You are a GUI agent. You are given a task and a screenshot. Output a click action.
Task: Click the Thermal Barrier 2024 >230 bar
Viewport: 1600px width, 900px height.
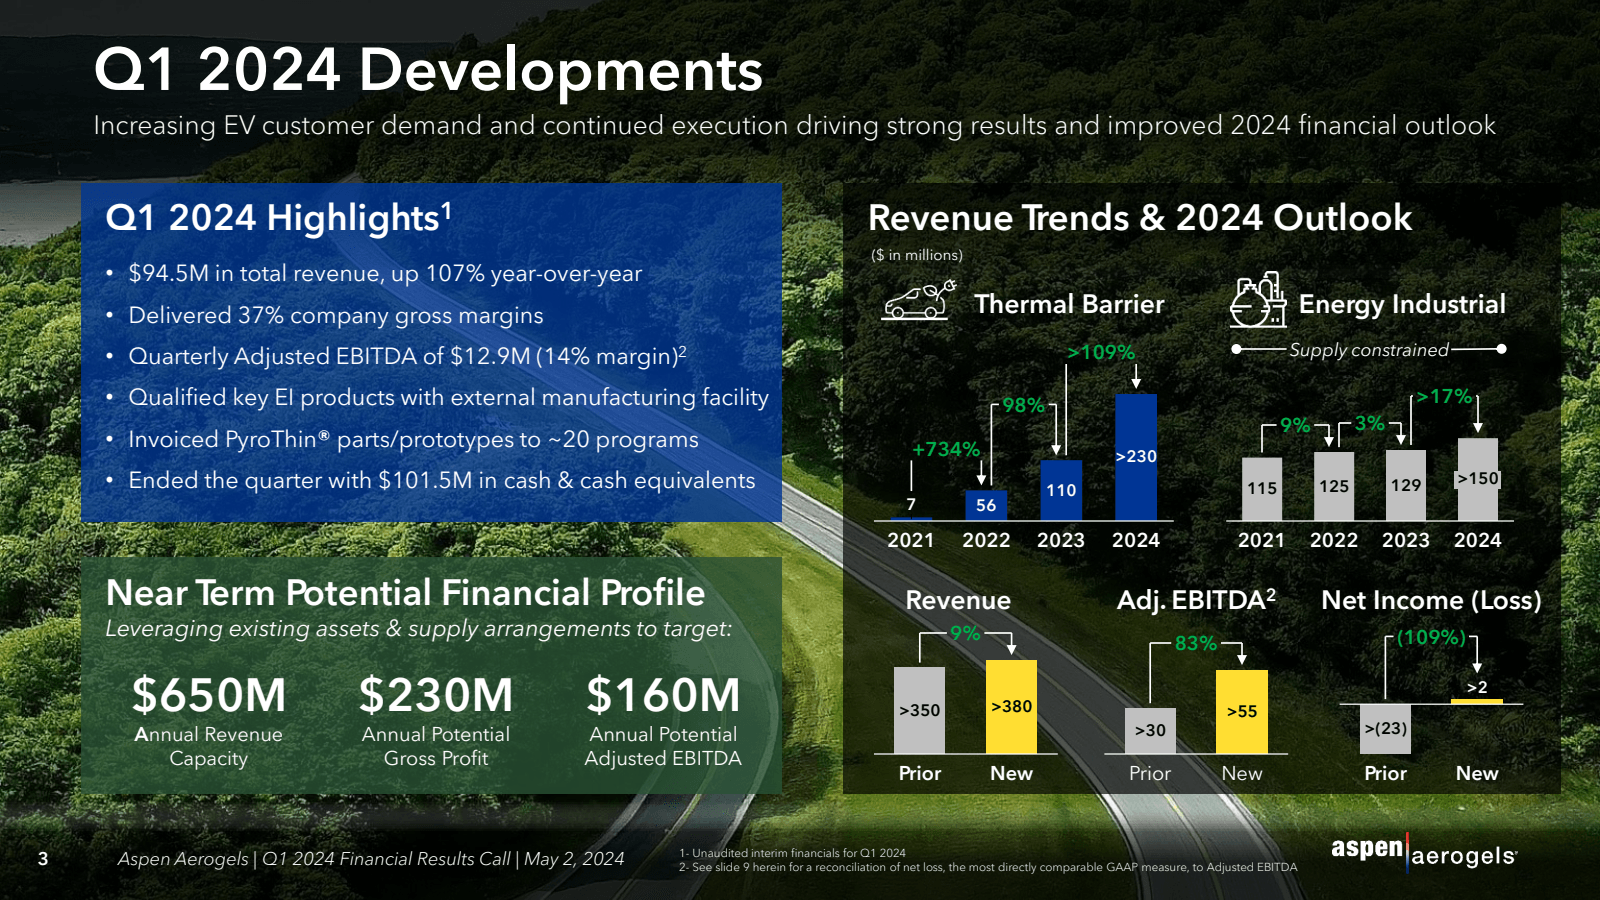(1136, 457)
